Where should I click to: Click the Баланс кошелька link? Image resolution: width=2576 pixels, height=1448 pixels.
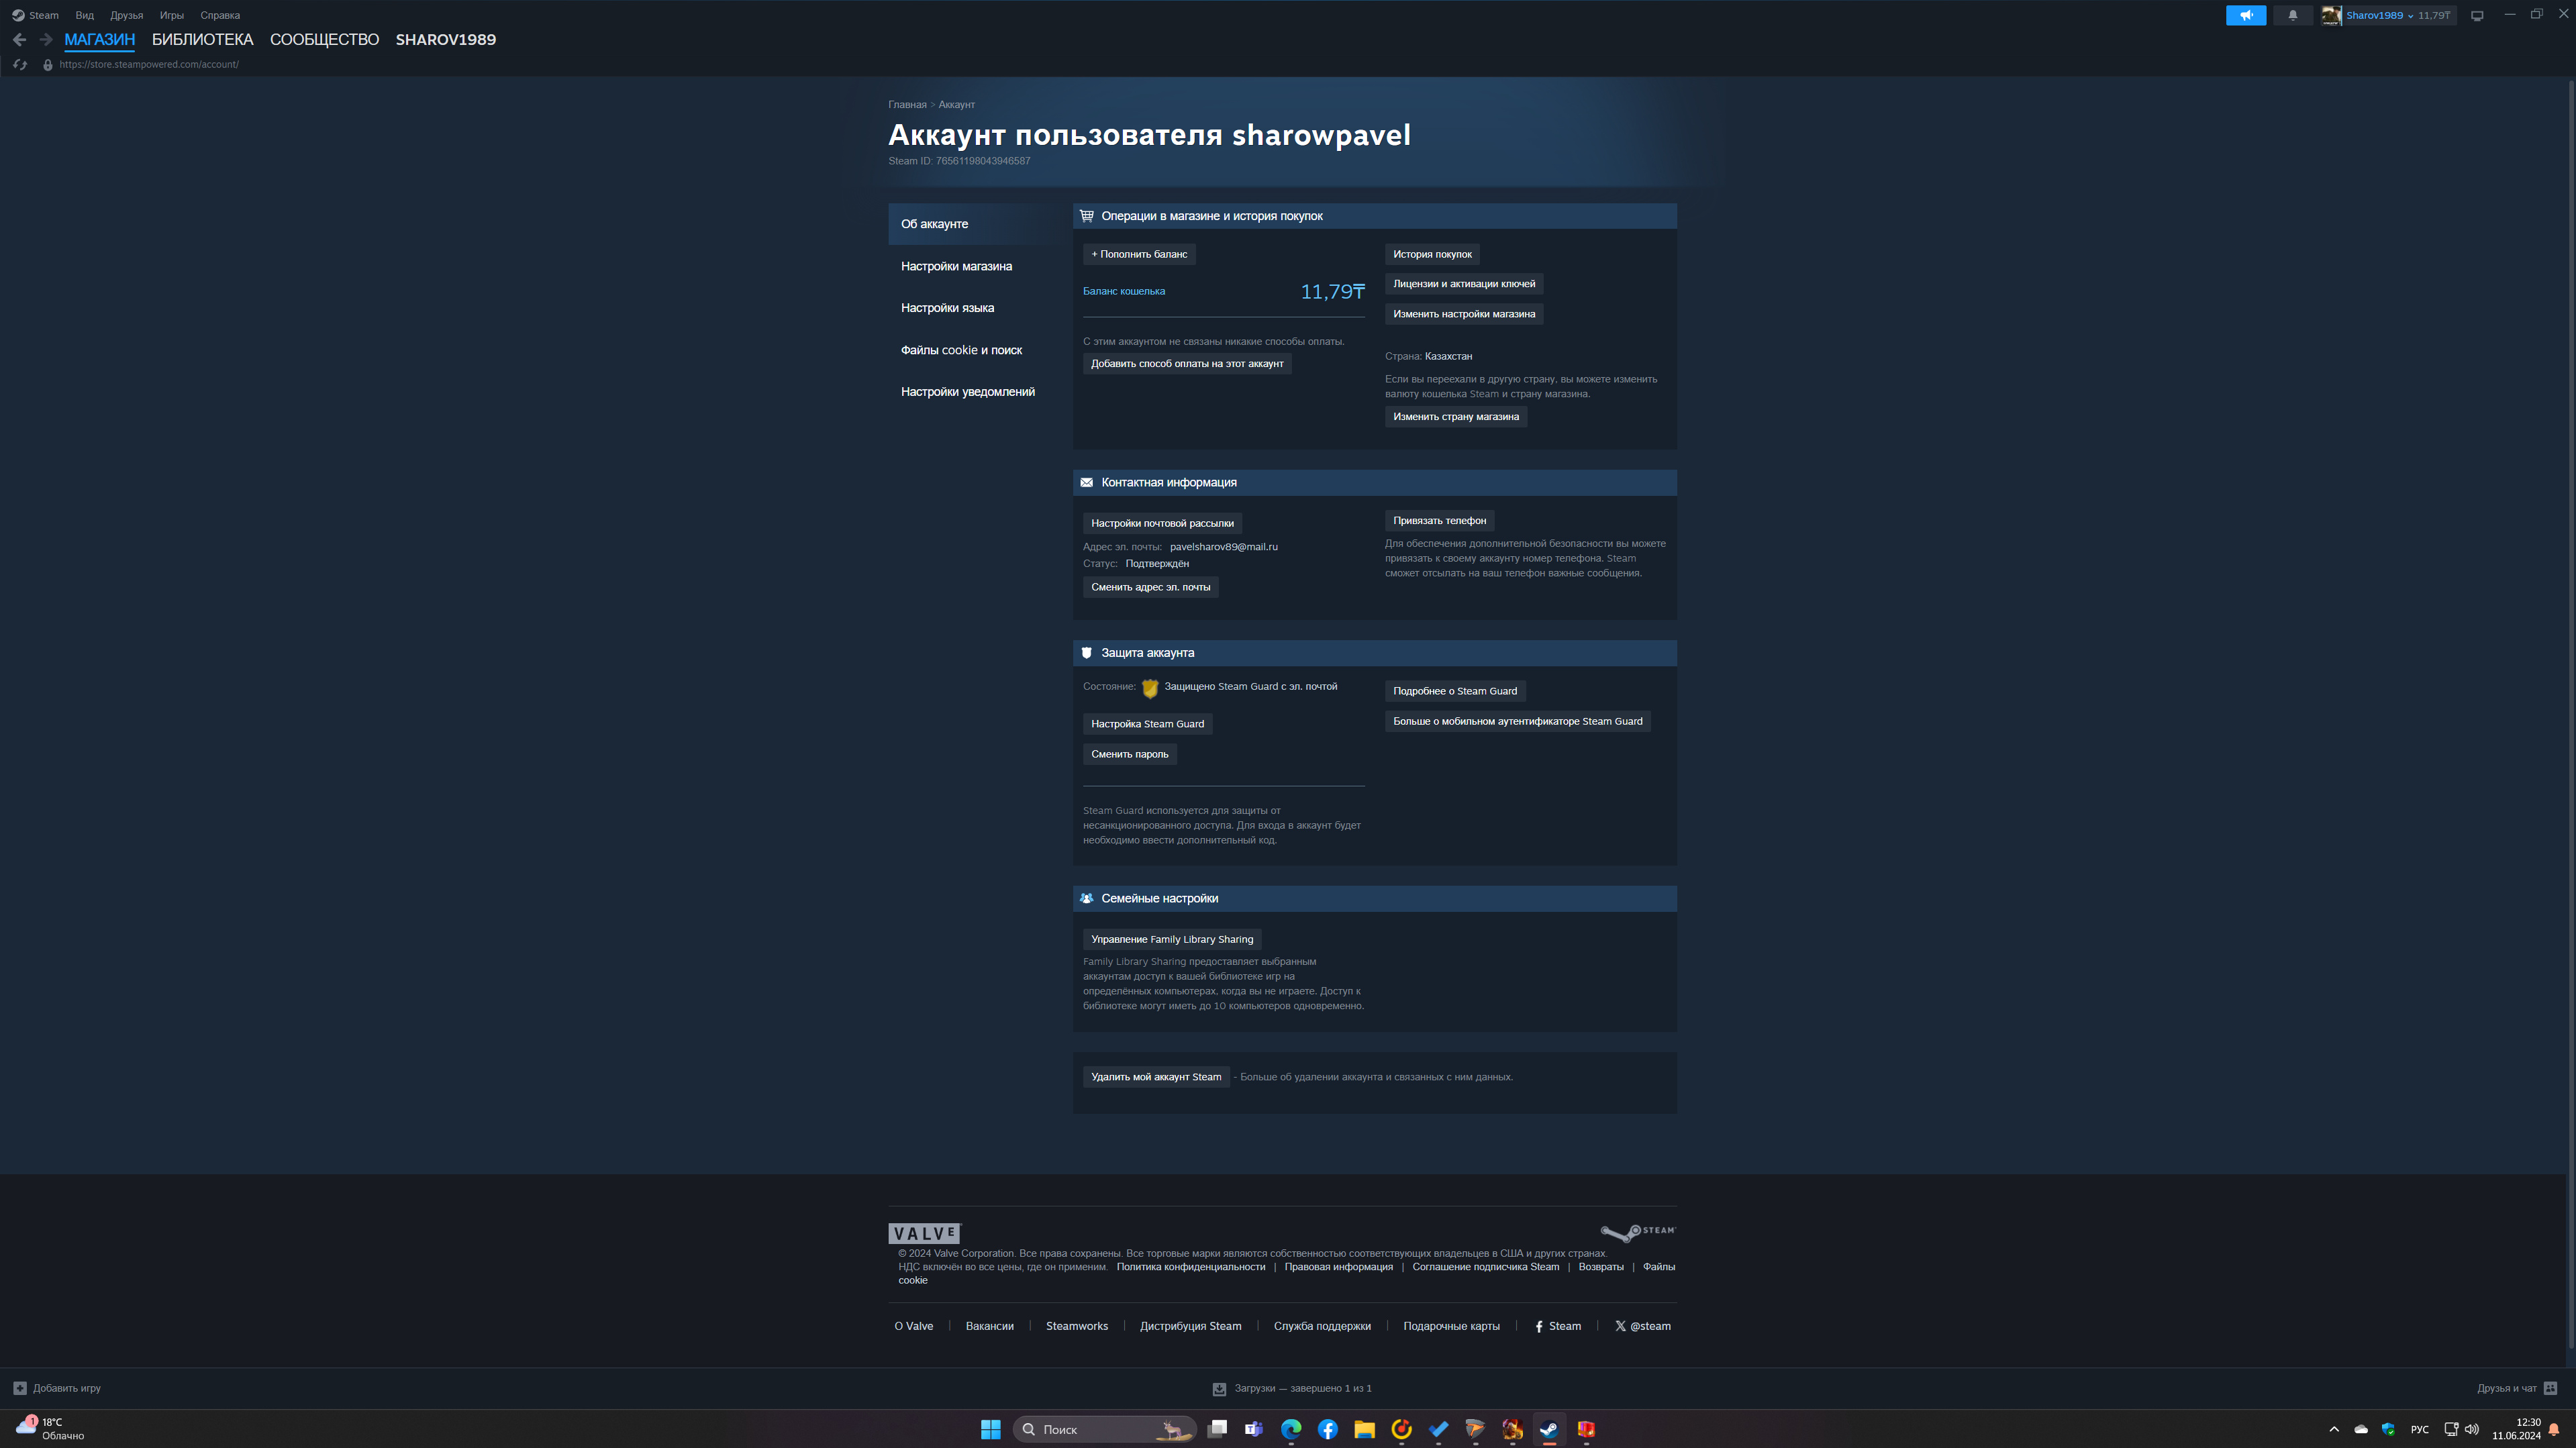1124,292
